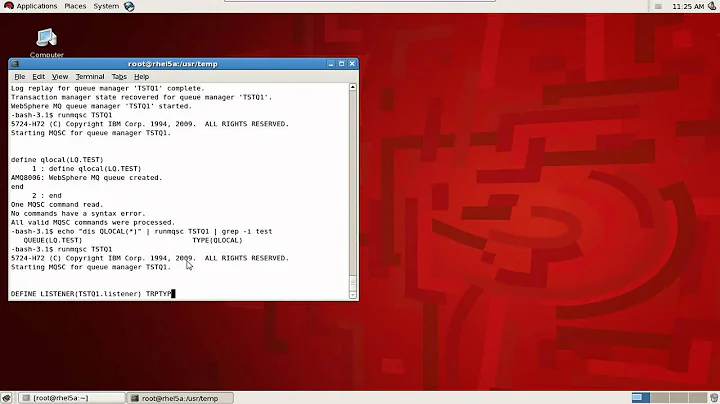Open the System menu
The height and width of the screenshot is (404, 720).
[x=106, y=6]
